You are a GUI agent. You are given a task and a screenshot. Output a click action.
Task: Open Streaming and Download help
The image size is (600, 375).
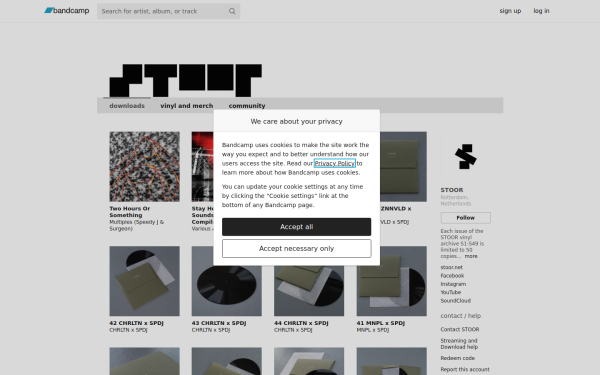coord(459,344)
